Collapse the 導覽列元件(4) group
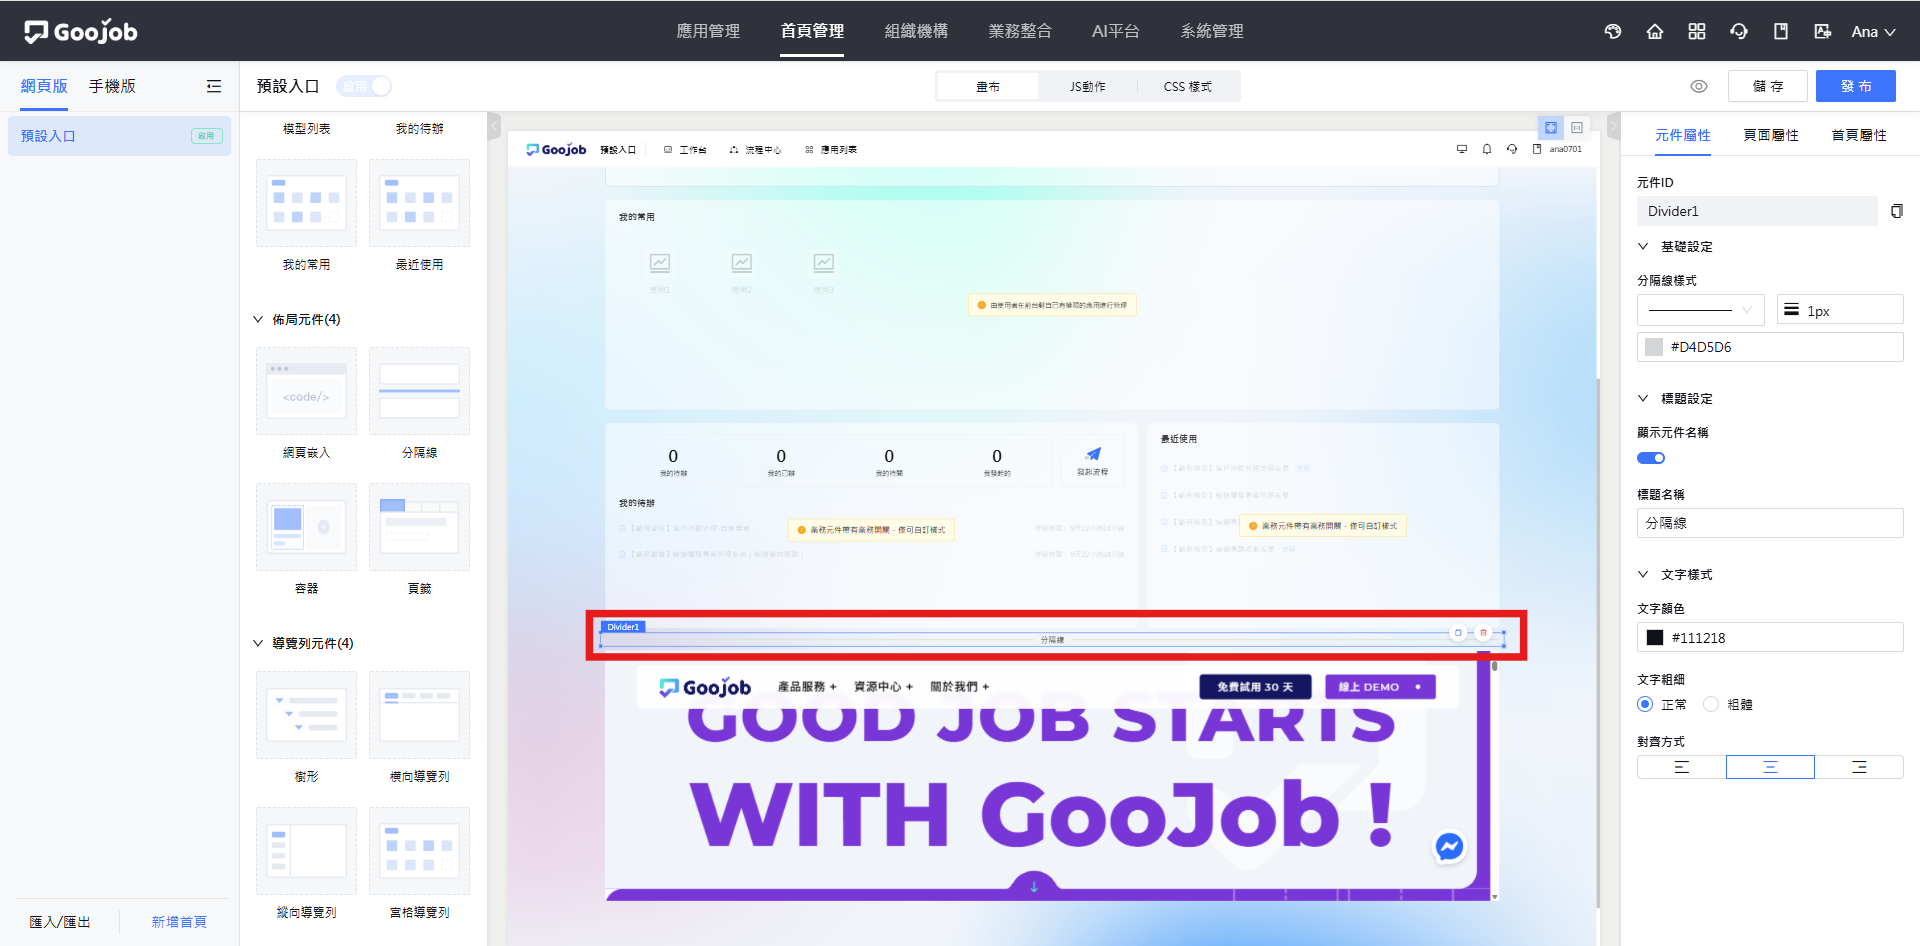This screenshot has width=1920, height=946. coord(258,643)
